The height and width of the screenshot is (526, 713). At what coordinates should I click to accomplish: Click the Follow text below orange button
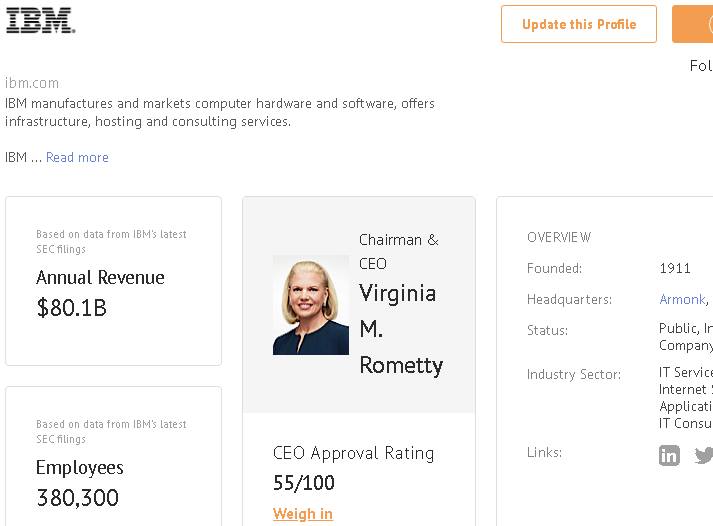pyautogui.click(x=700, y=66)
